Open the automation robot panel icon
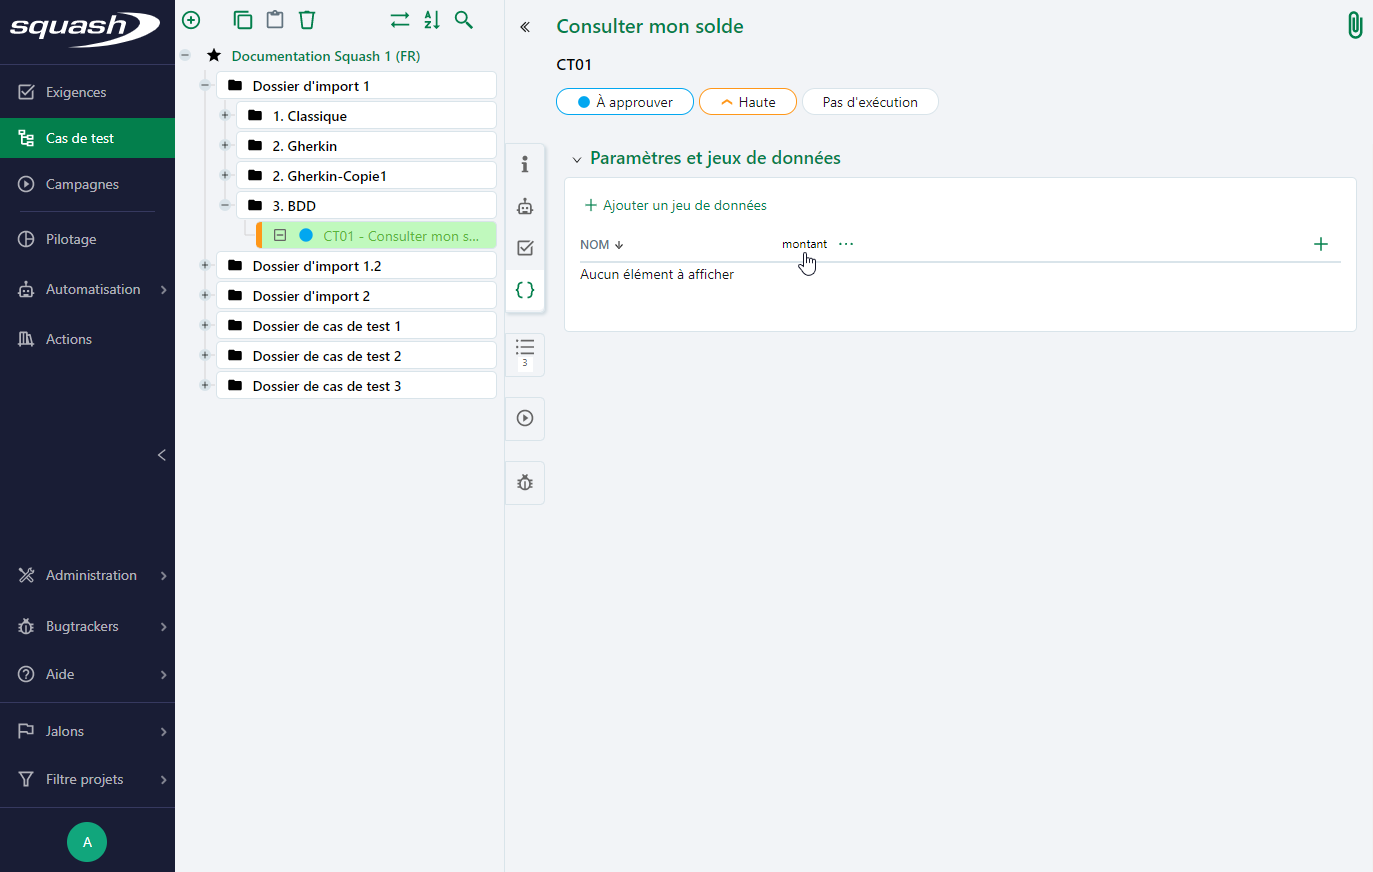This screenshot has width=1373, height=872. 525,207
